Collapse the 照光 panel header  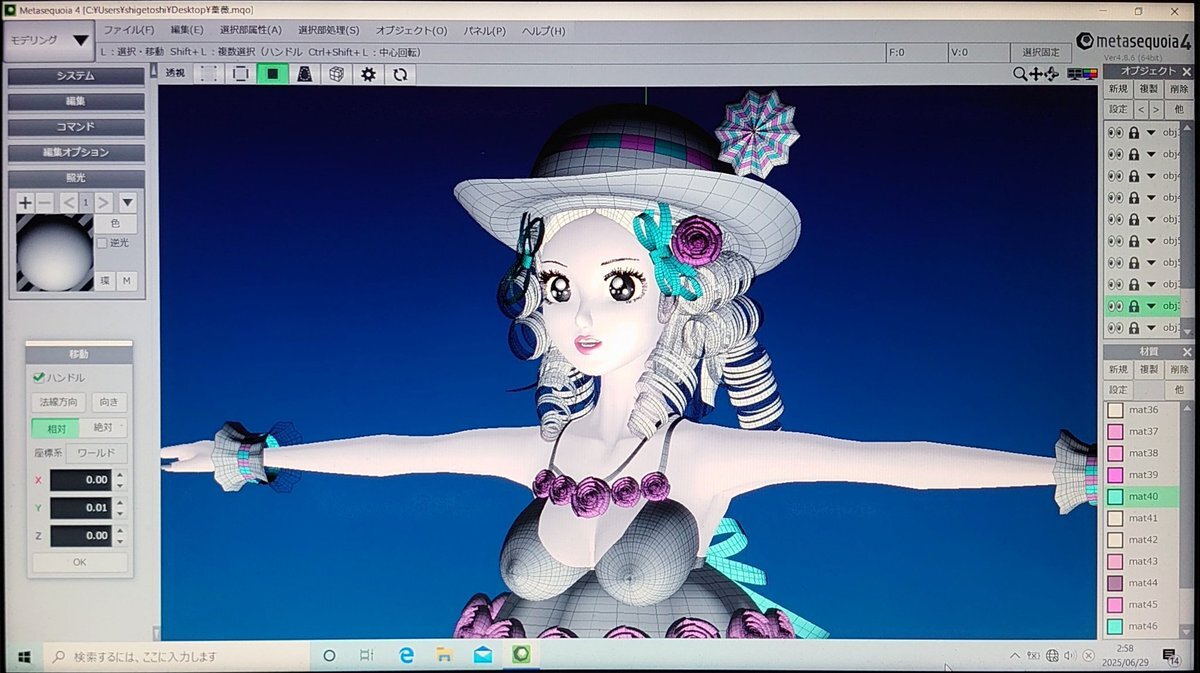coord(76,178)
